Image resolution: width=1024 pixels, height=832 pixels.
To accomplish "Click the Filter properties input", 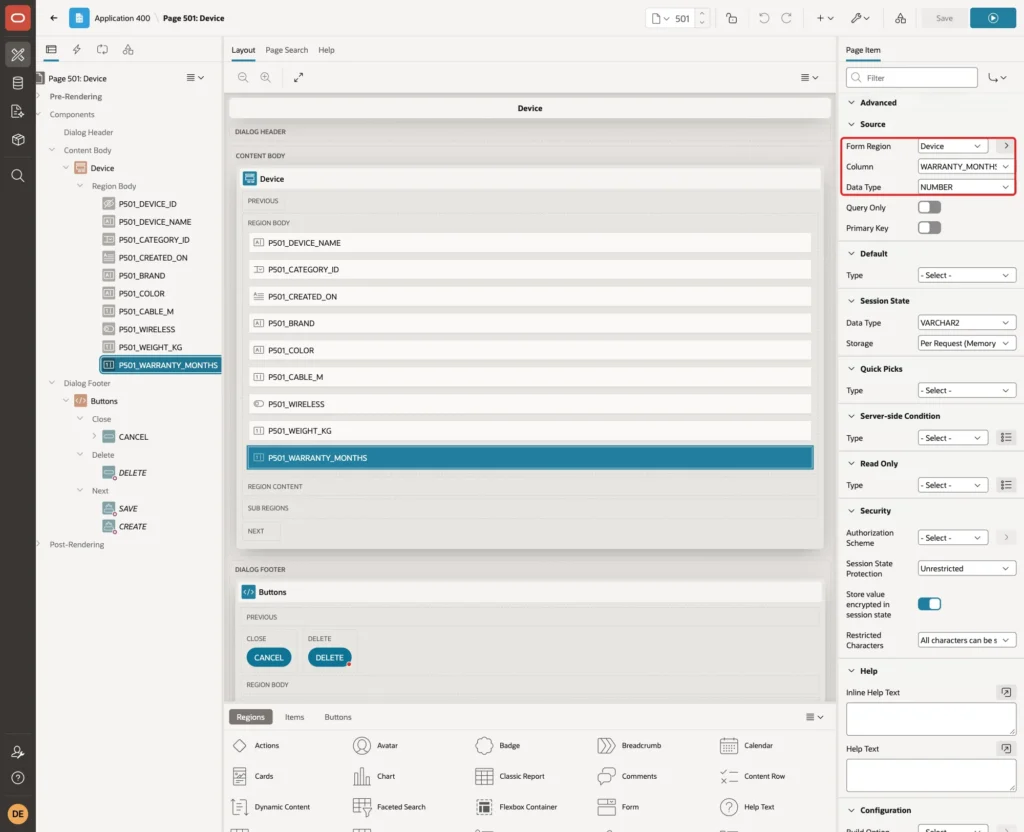I will click(912, 78).
